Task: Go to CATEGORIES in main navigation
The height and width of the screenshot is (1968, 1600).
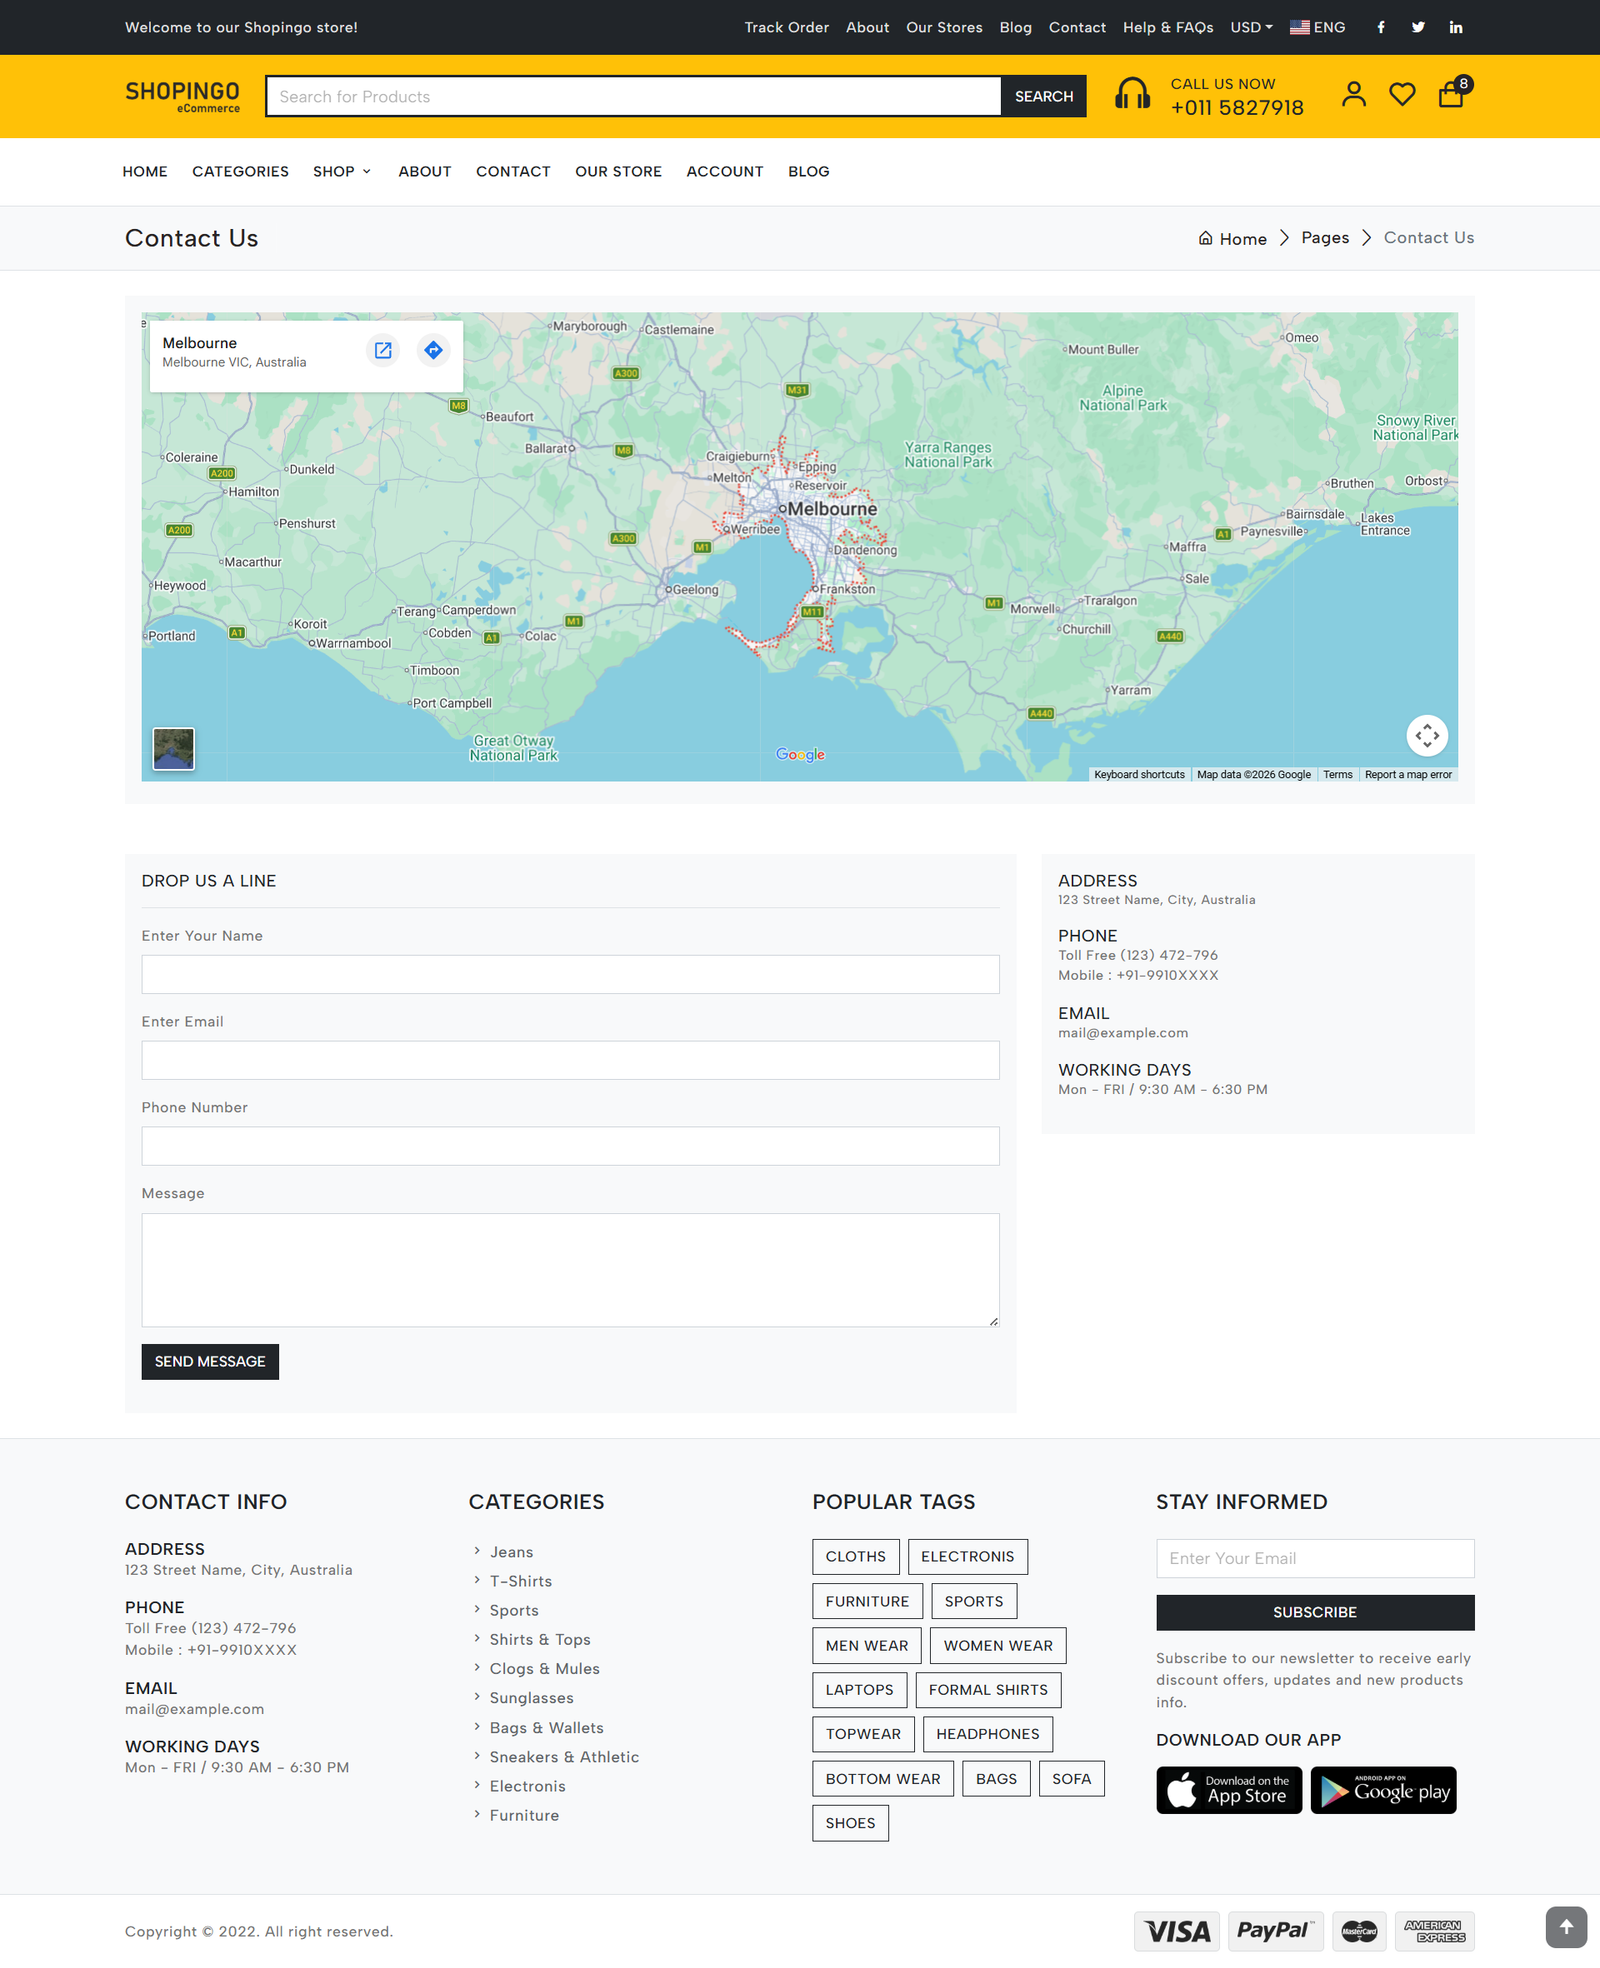Action: point(240,172)
